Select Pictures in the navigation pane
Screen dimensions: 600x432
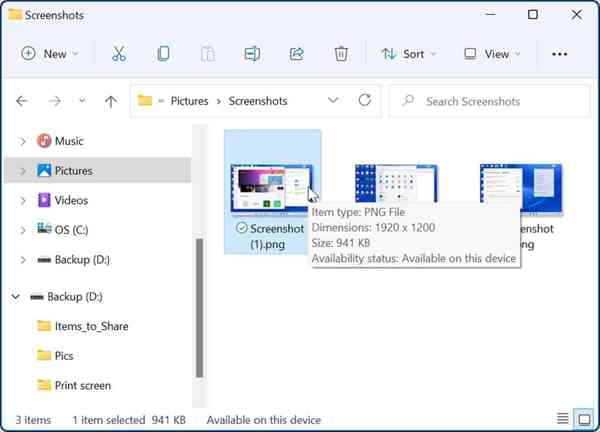click(x=73, y=171)
